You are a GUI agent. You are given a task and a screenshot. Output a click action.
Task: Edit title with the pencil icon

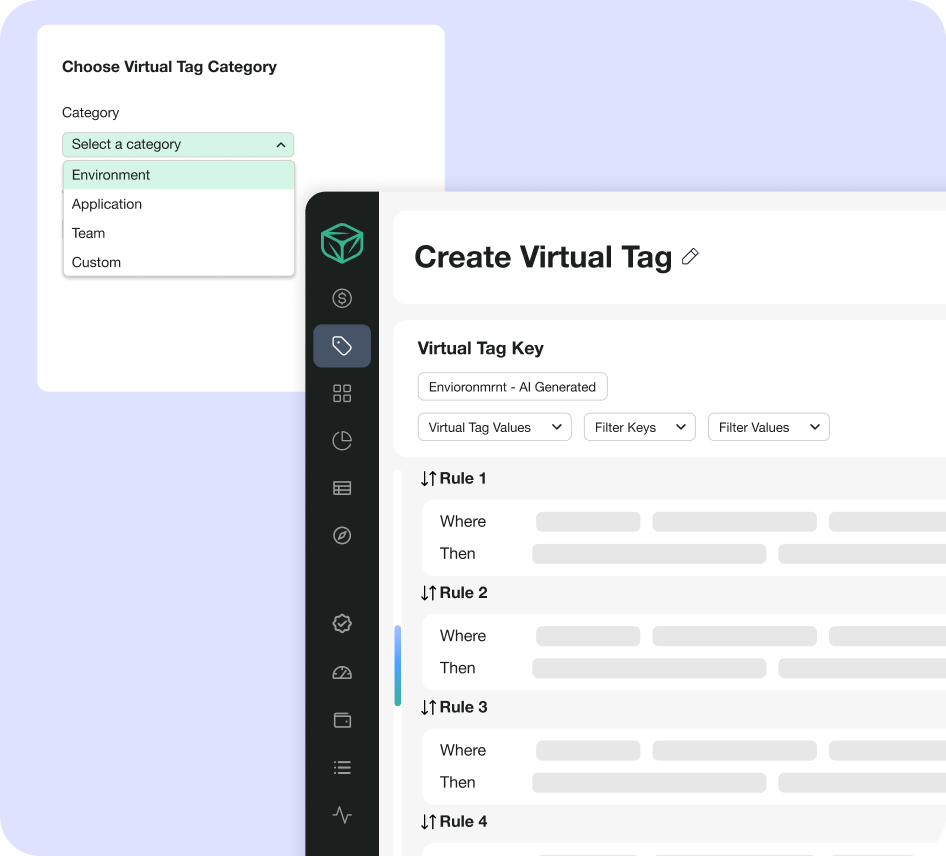pyautogui.click(x=690, y=257)
